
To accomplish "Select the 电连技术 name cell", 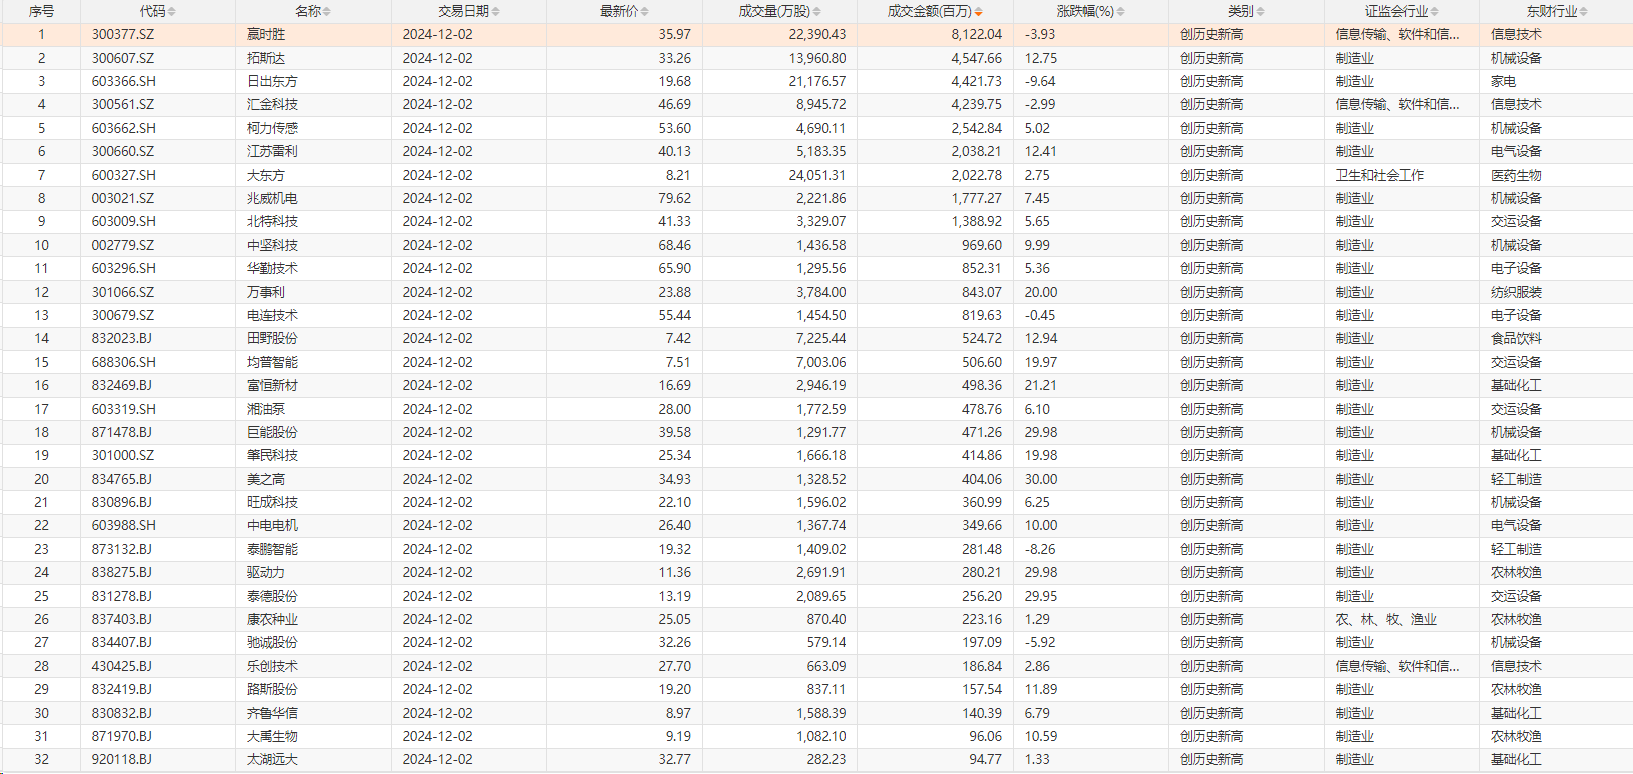I will [272, 315].
